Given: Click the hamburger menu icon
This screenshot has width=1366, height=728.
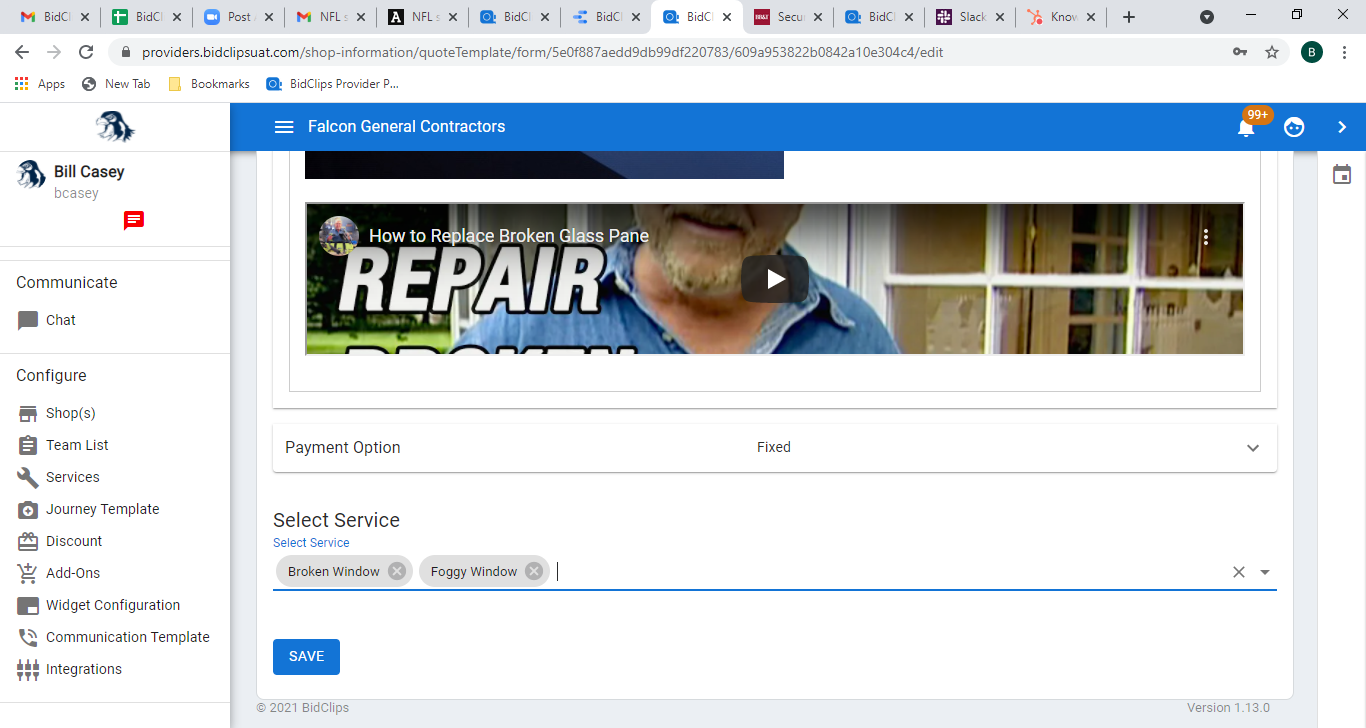Looking at the screenshot, I should click(284, 127).
